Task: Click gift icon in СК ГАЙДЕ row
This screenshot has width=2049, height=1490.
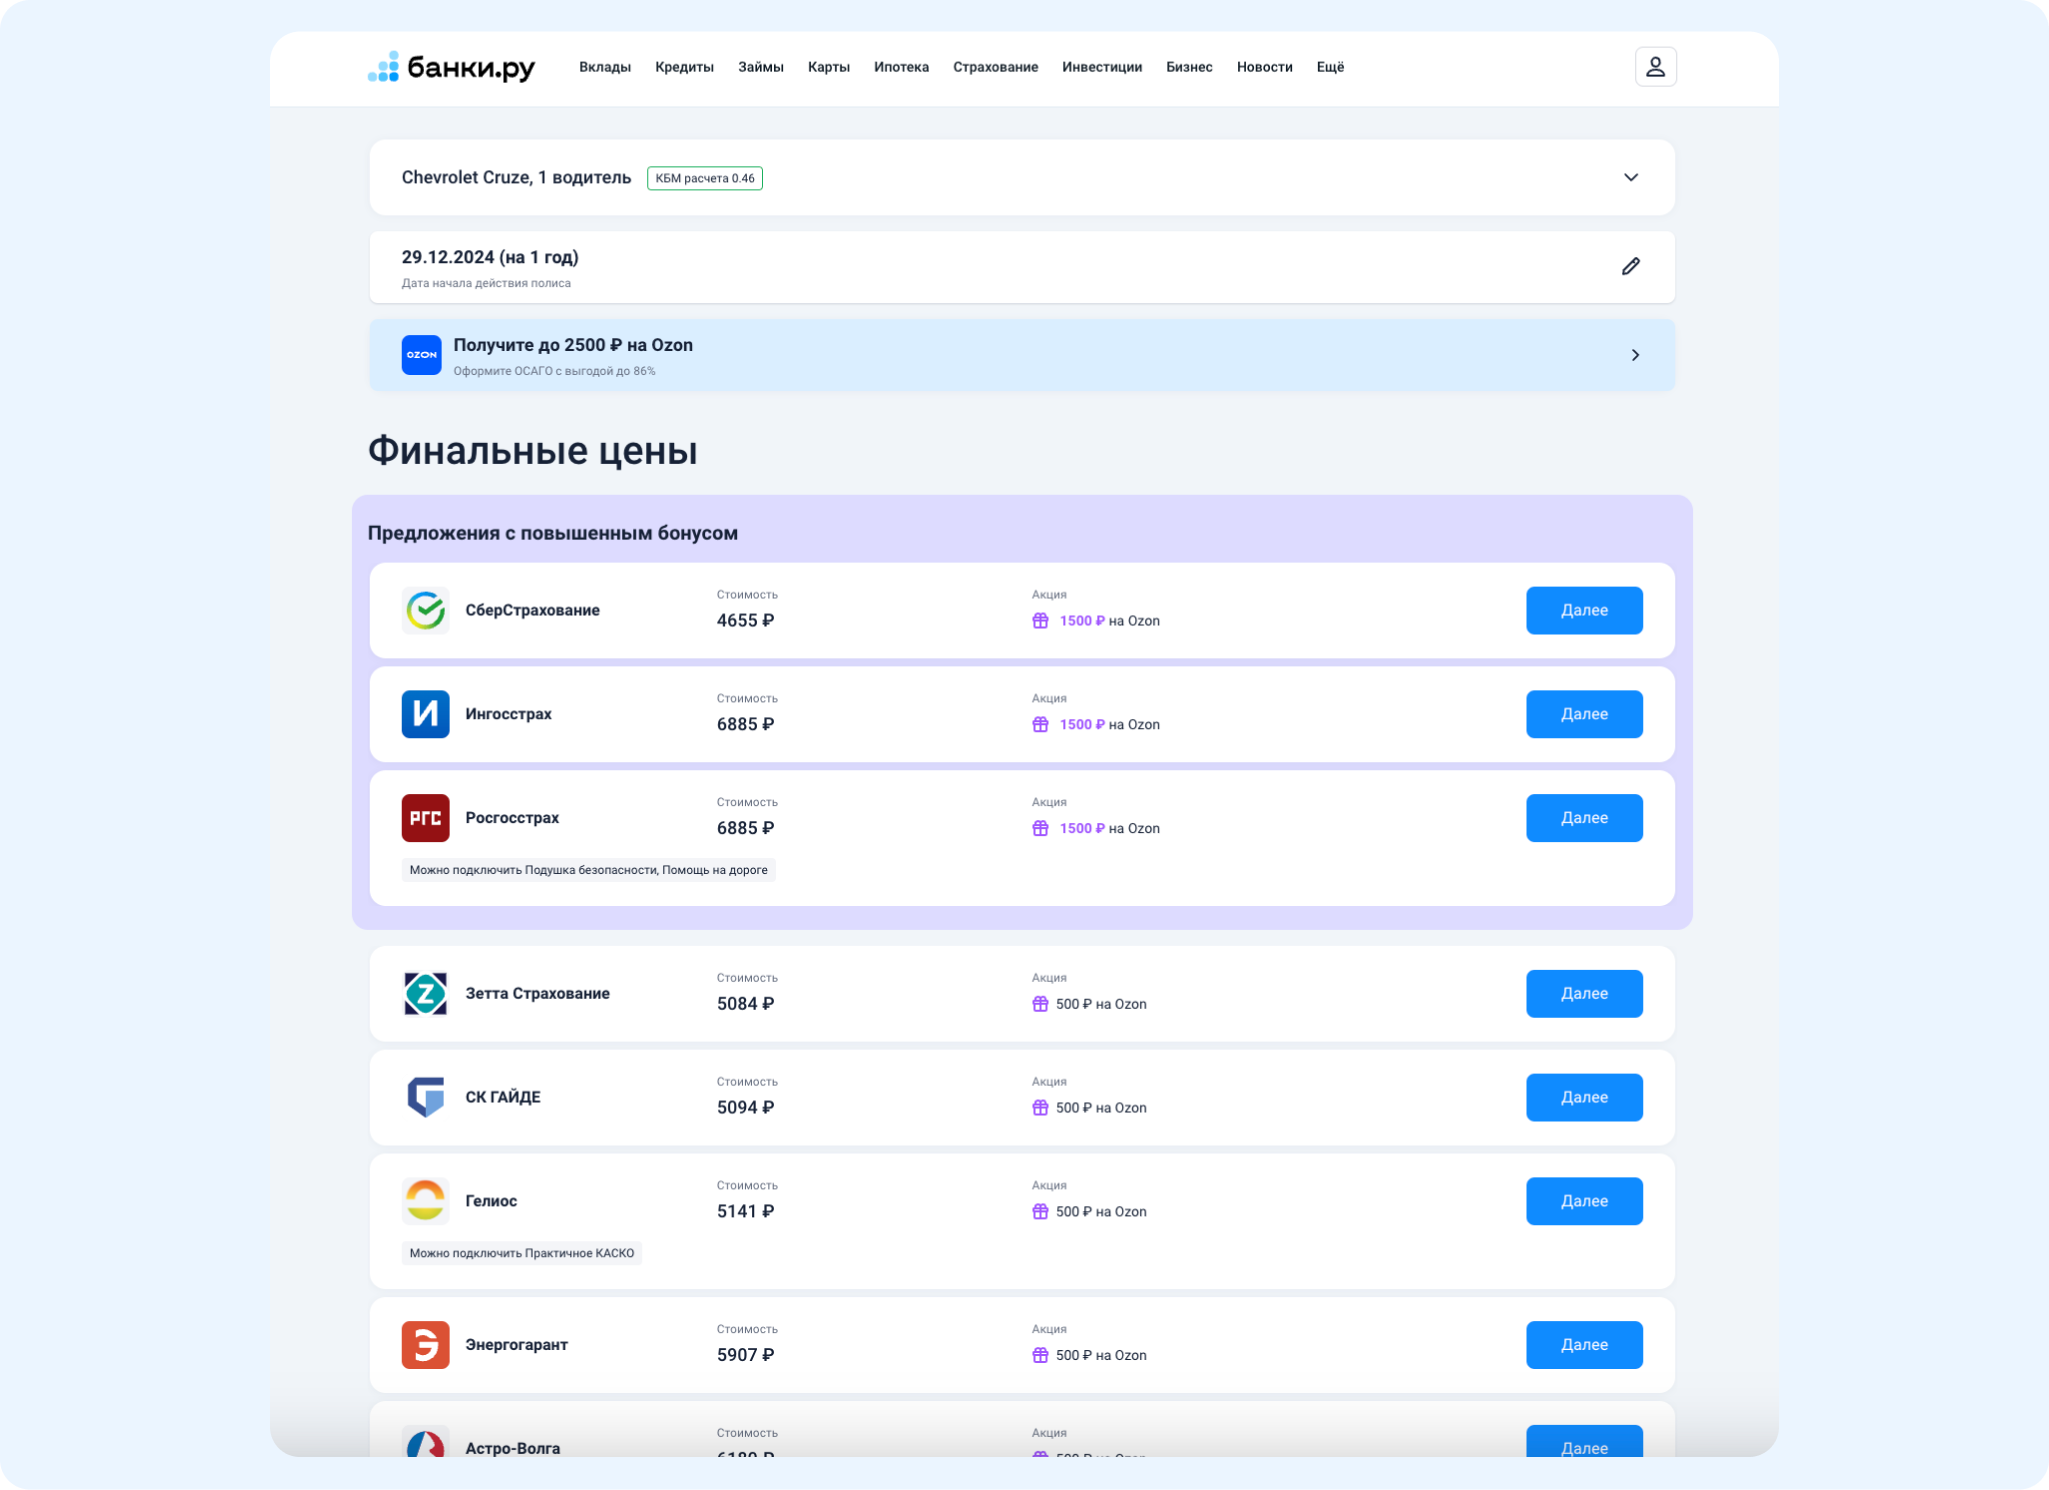Action: point(1040,1108)
